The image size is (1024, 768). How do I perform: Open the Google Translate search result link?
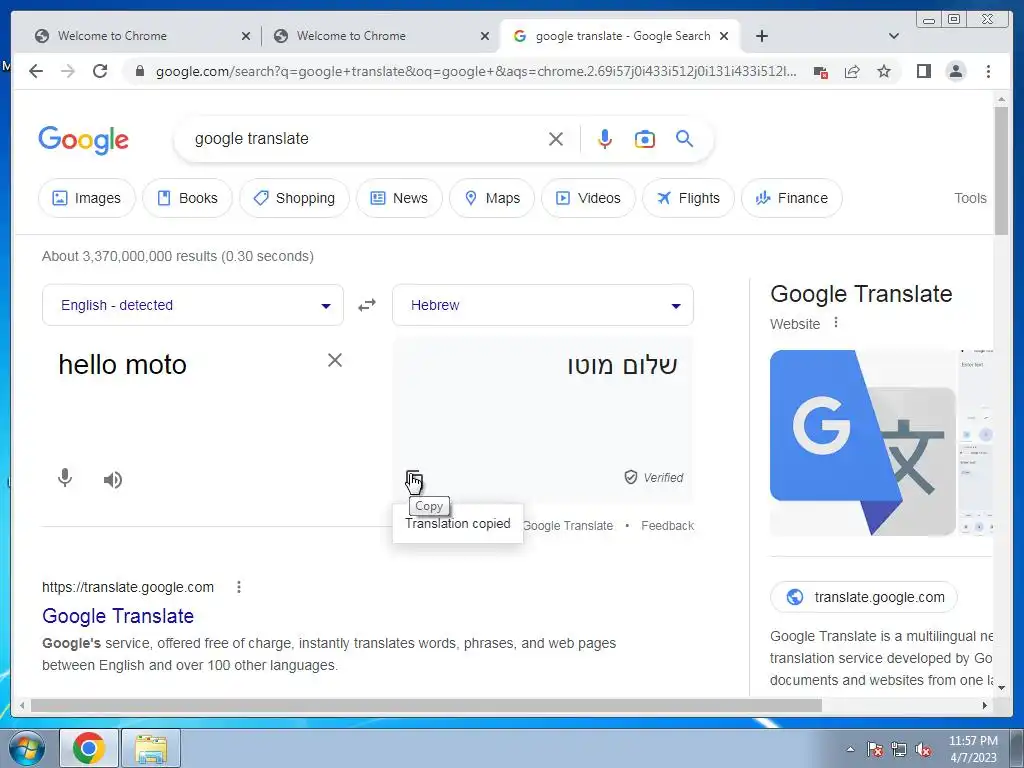[118, 616]
